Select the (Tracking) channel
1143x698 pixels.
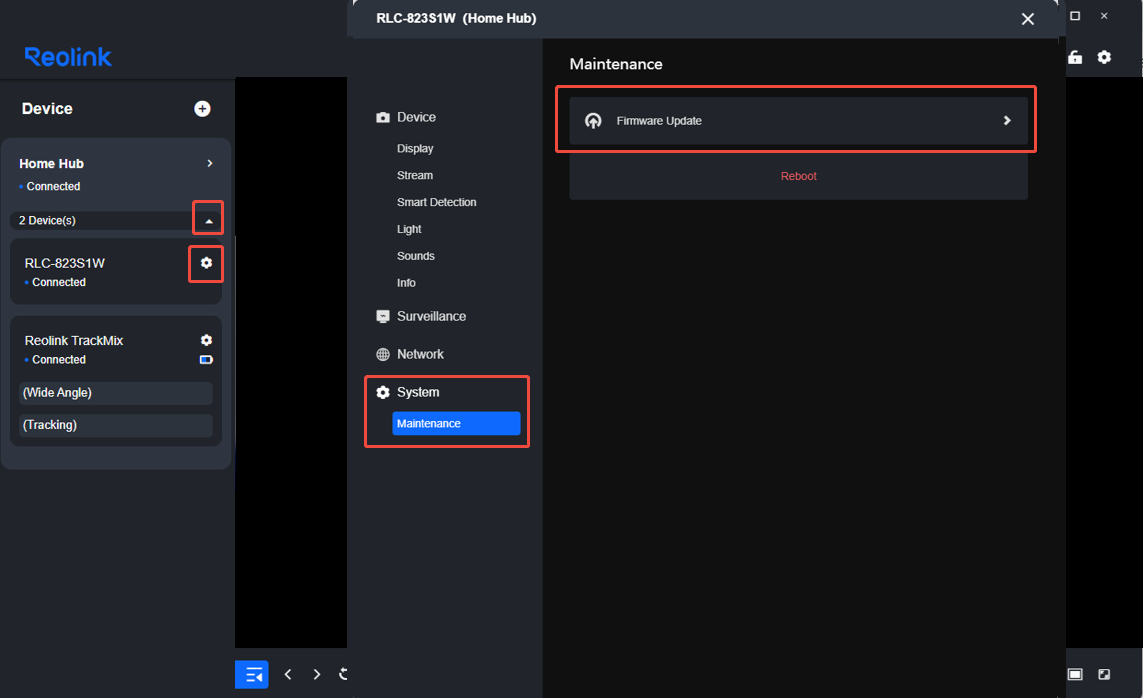coord(116,425)
